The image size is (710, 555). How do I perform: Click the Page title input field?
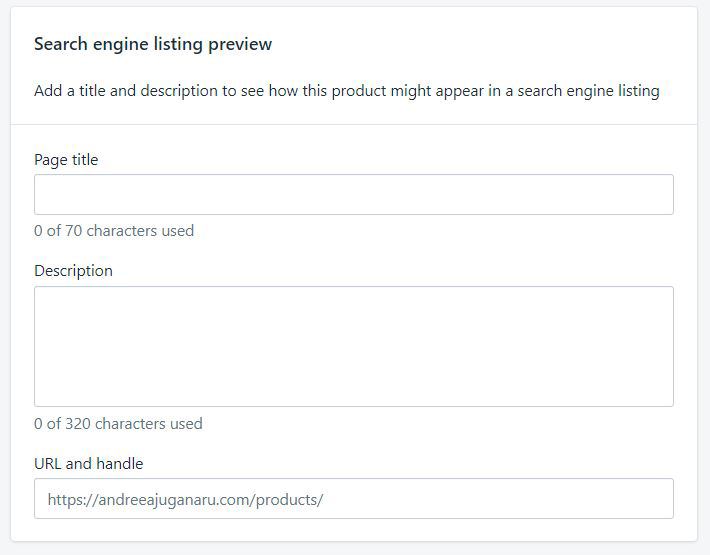click(x=353, y=195)
